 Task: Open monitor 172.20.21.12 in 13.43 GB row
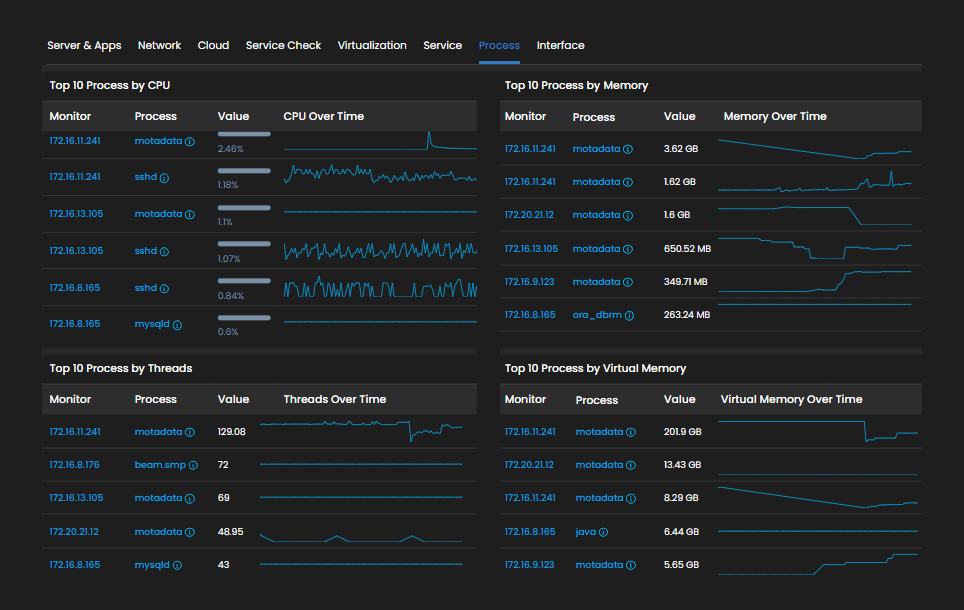tap(529, 465)
